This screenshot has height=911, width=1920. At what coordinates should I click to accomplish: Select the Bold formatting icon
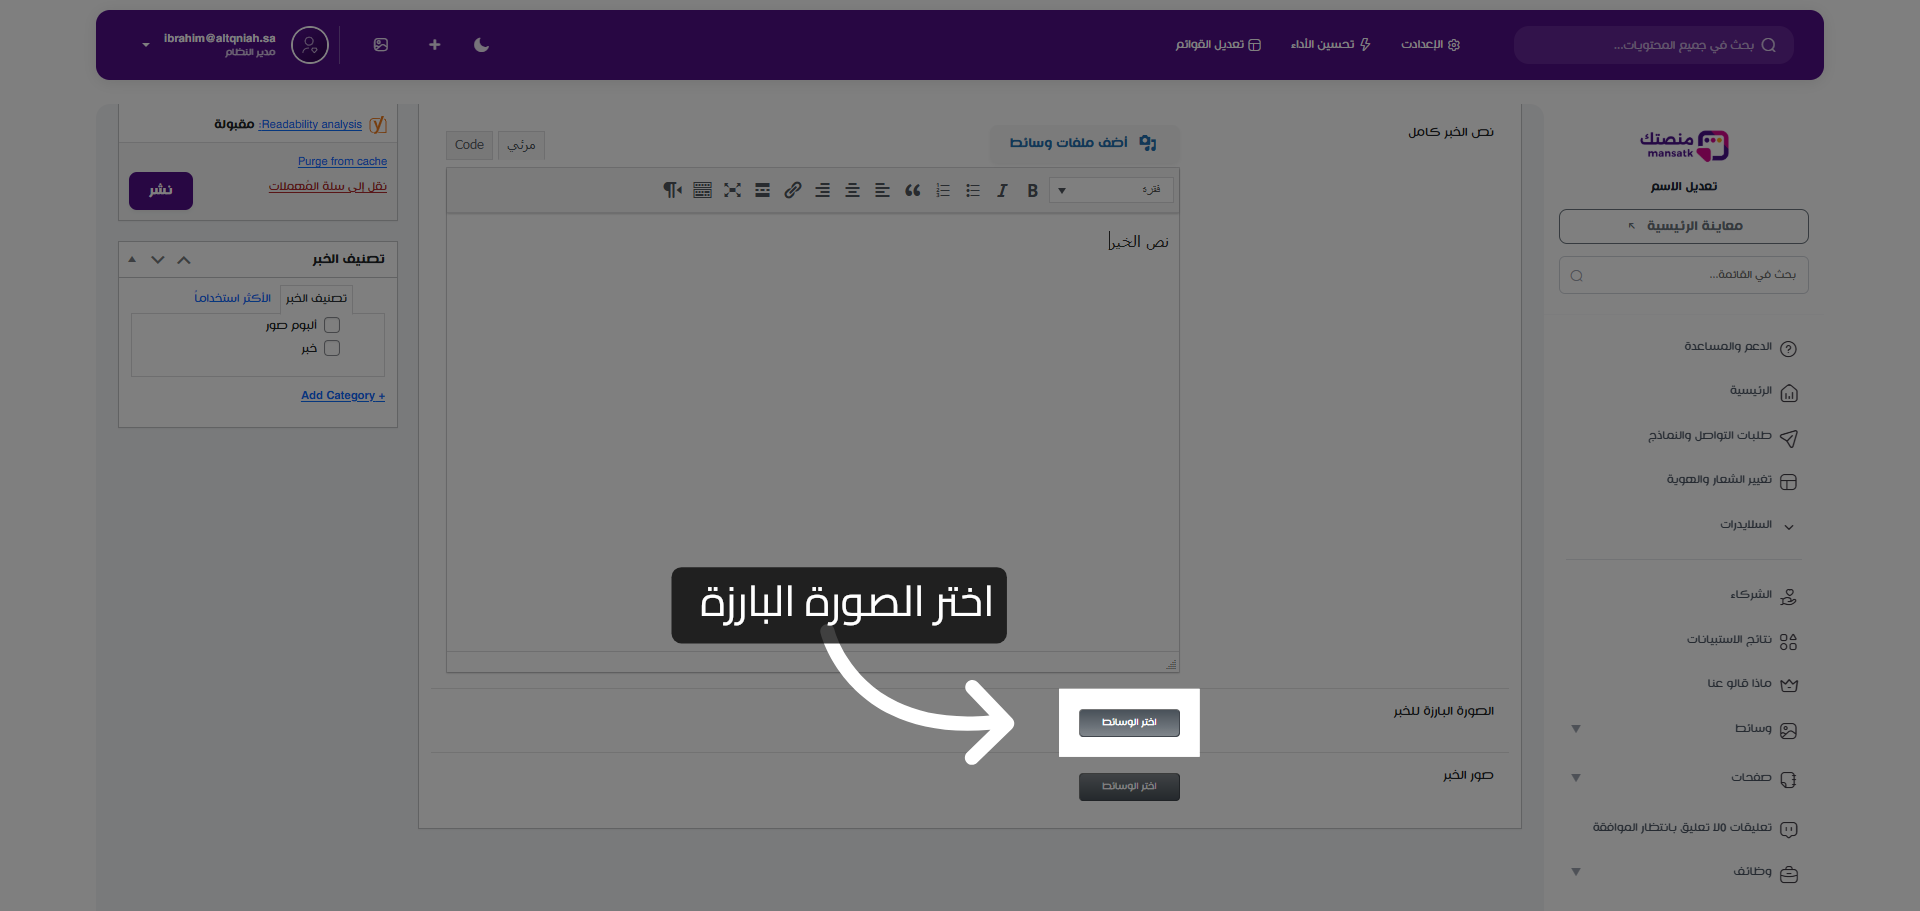[1032, 190]
